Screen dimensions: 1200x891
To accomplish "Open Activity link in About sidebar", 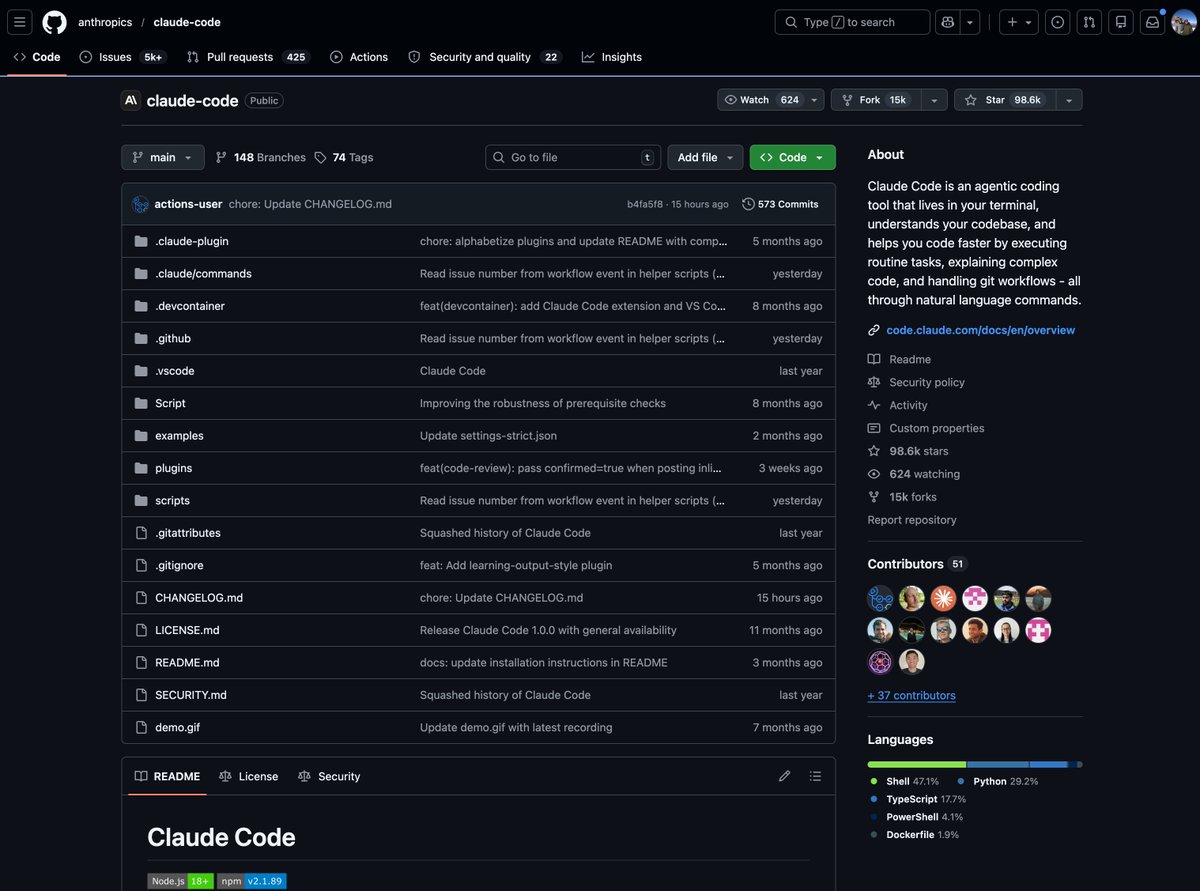I will (x=908, y=405).
